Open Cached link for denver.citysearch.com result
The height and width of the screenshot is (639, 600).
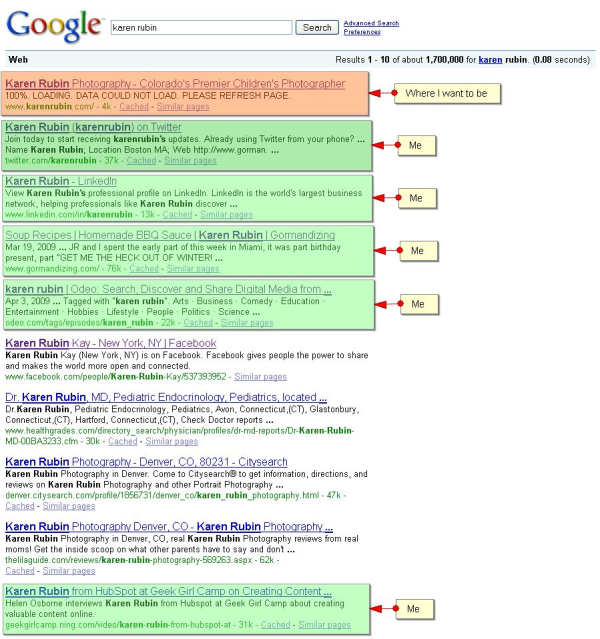pos(20,506)
